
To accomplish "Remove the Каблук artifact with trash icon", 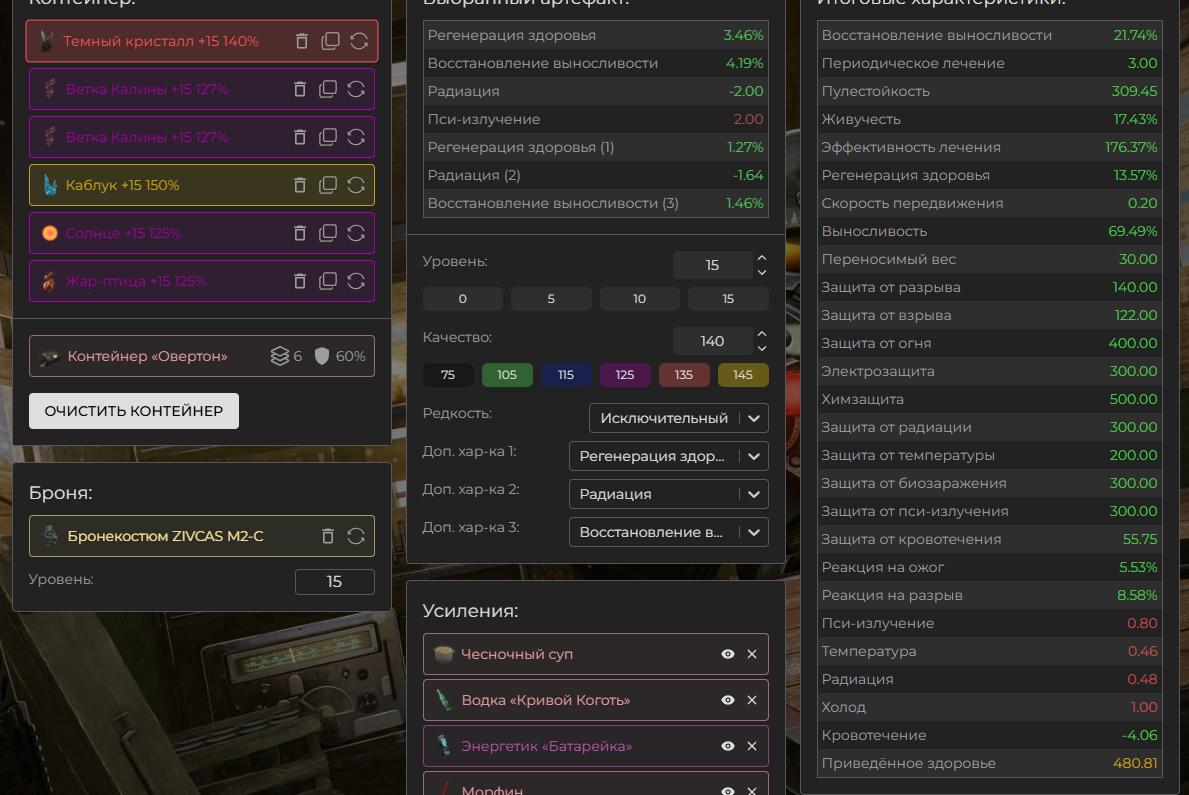I will coord(300,185).
